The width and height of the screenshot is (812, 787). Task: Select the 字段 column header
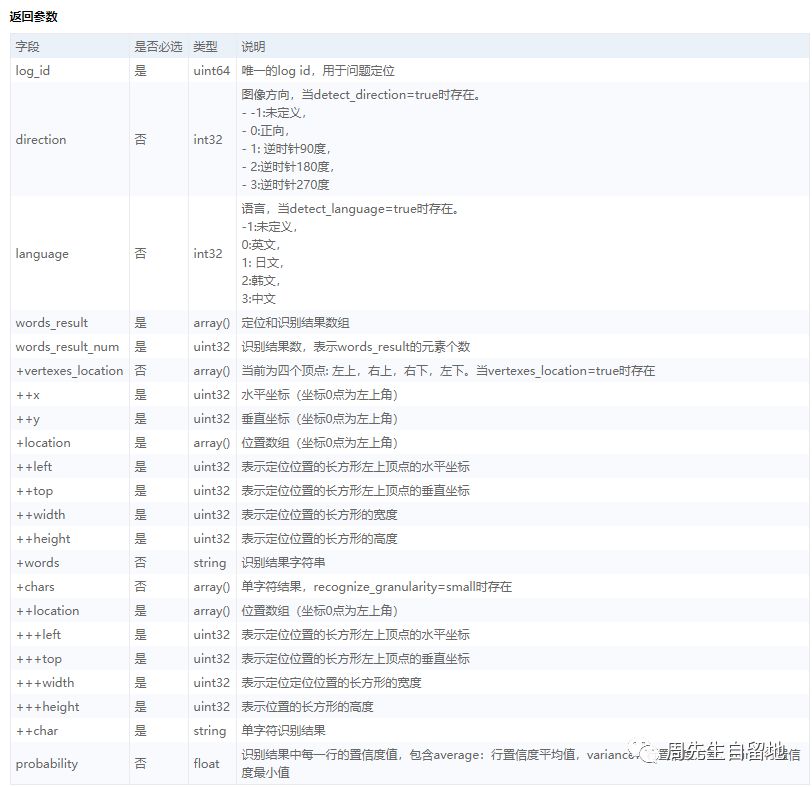click(x=27, y=47)
